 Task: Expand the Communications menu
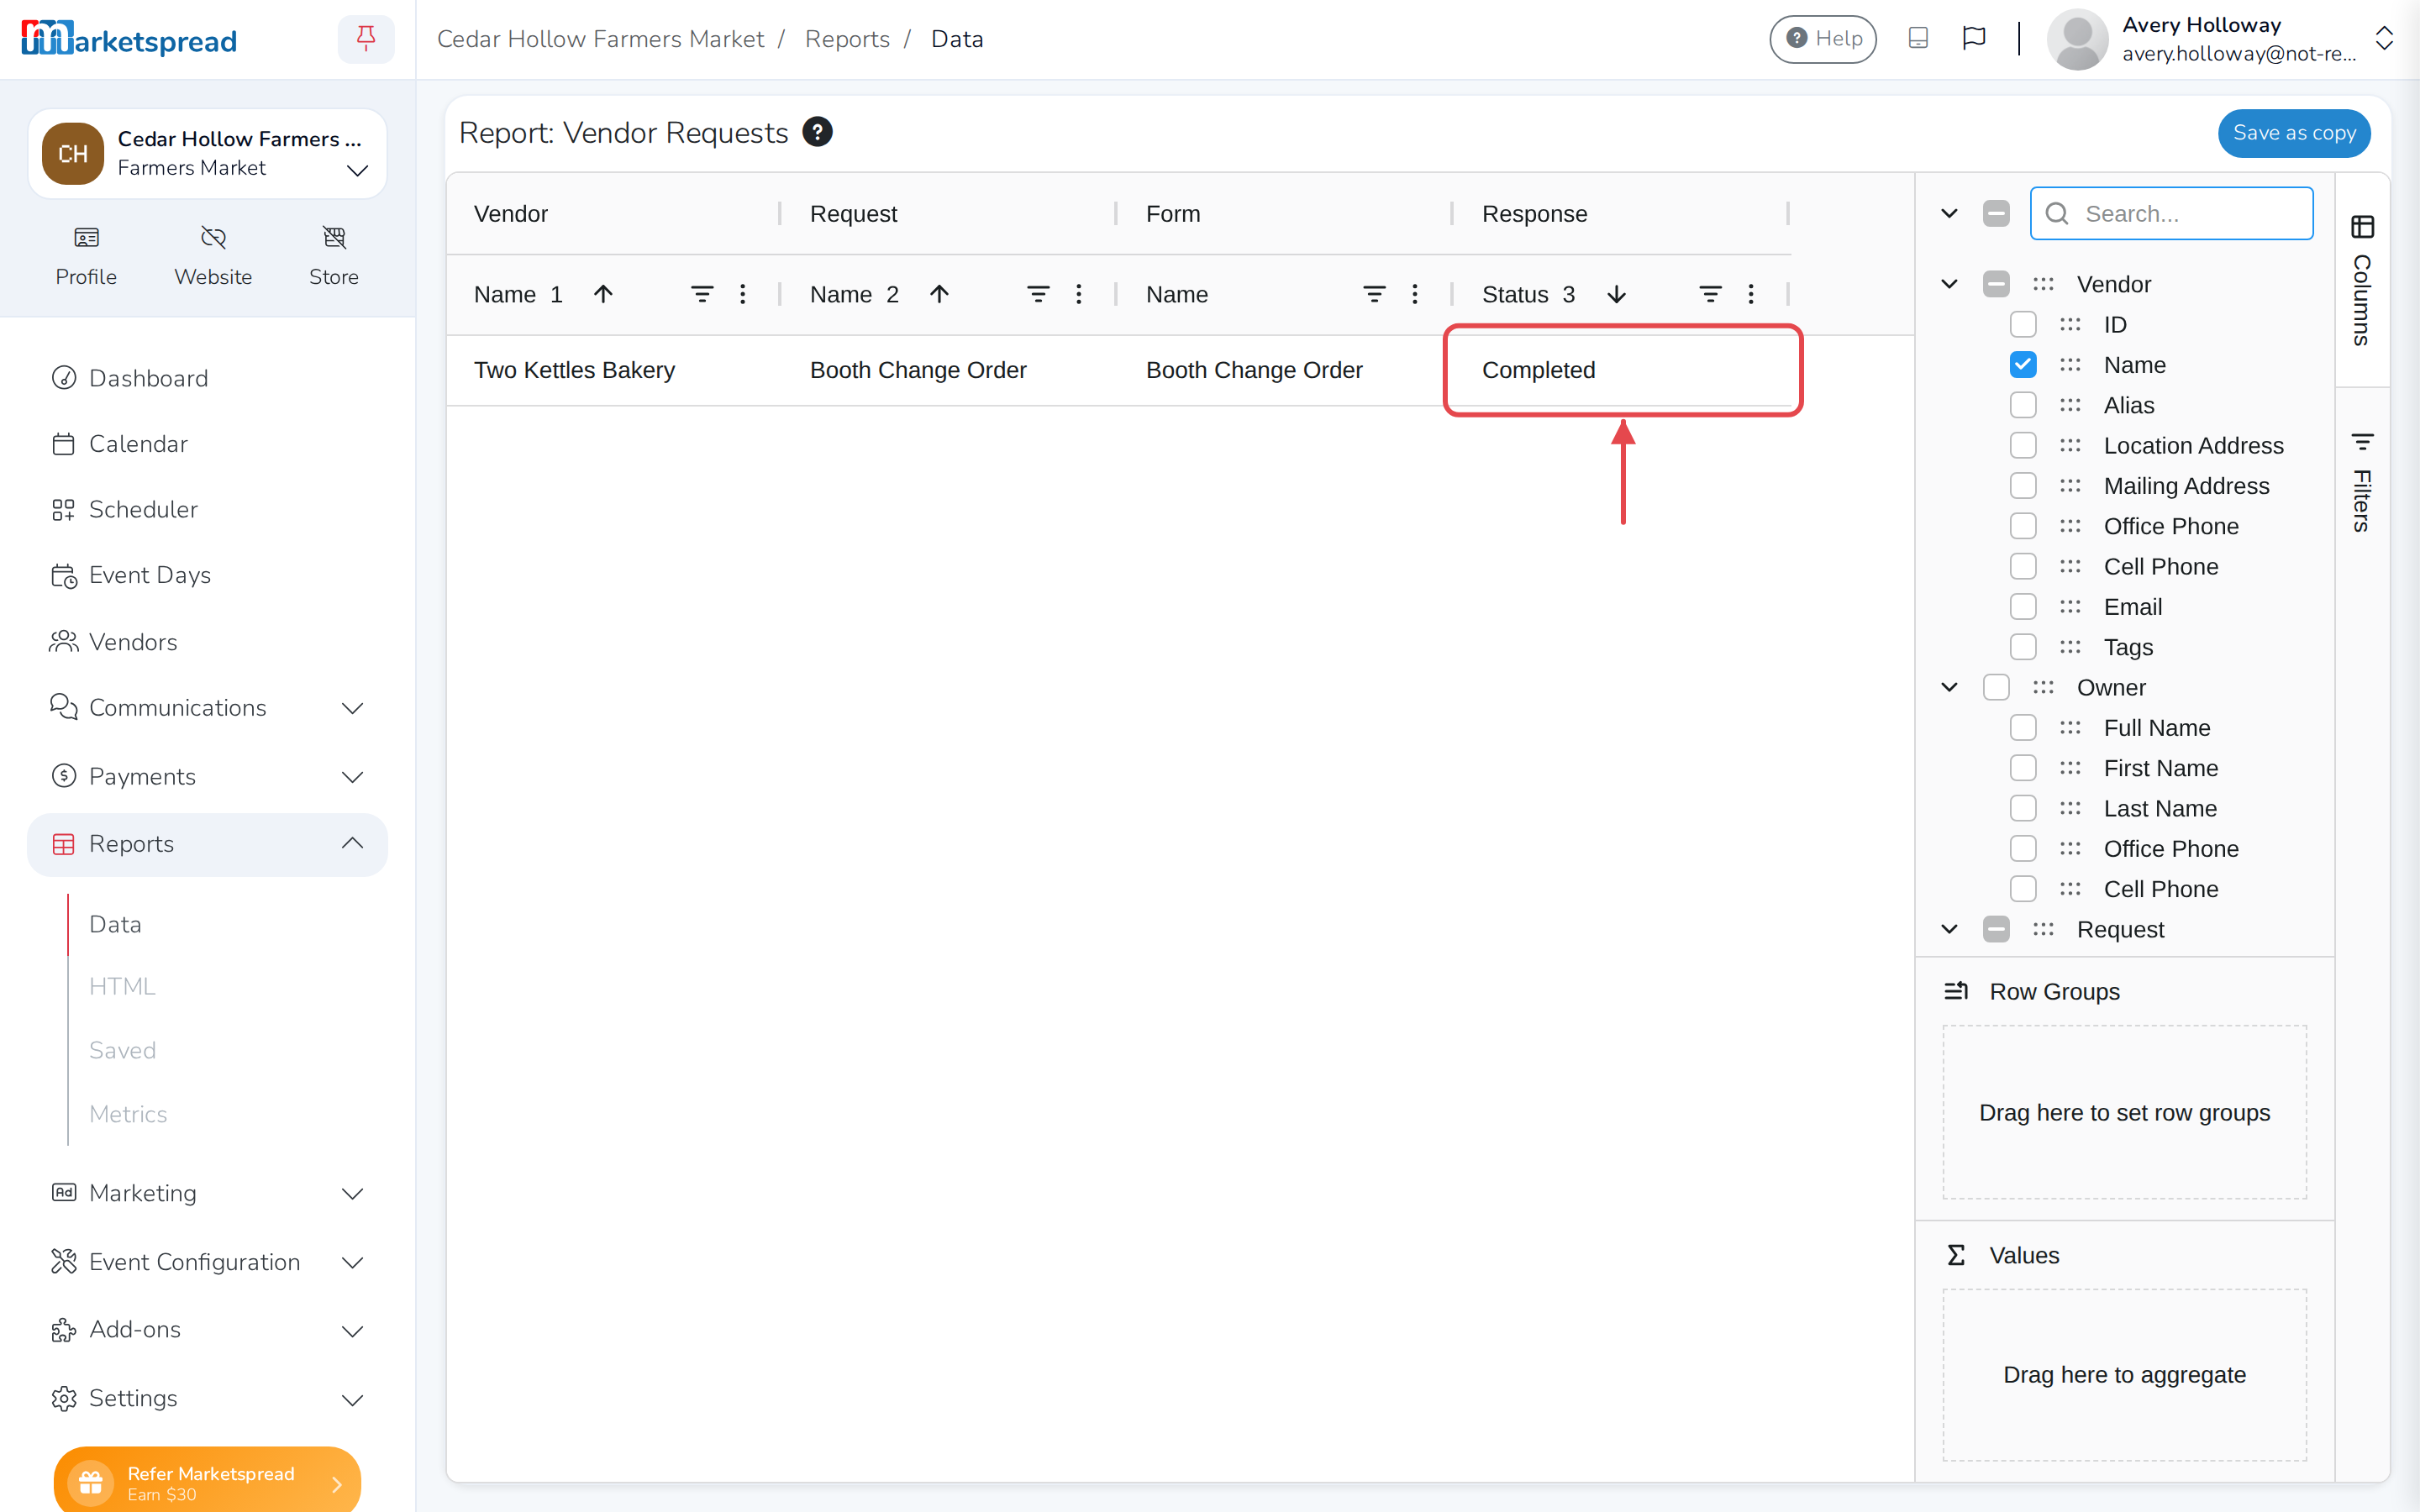click(207, 708)
